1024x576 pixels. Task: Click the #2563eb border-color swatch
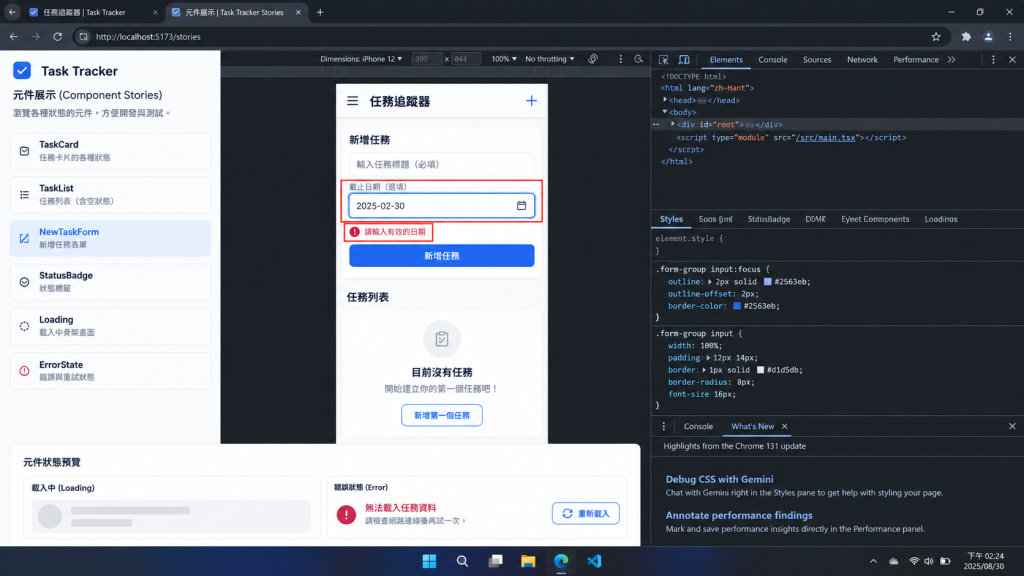[737, 306]
